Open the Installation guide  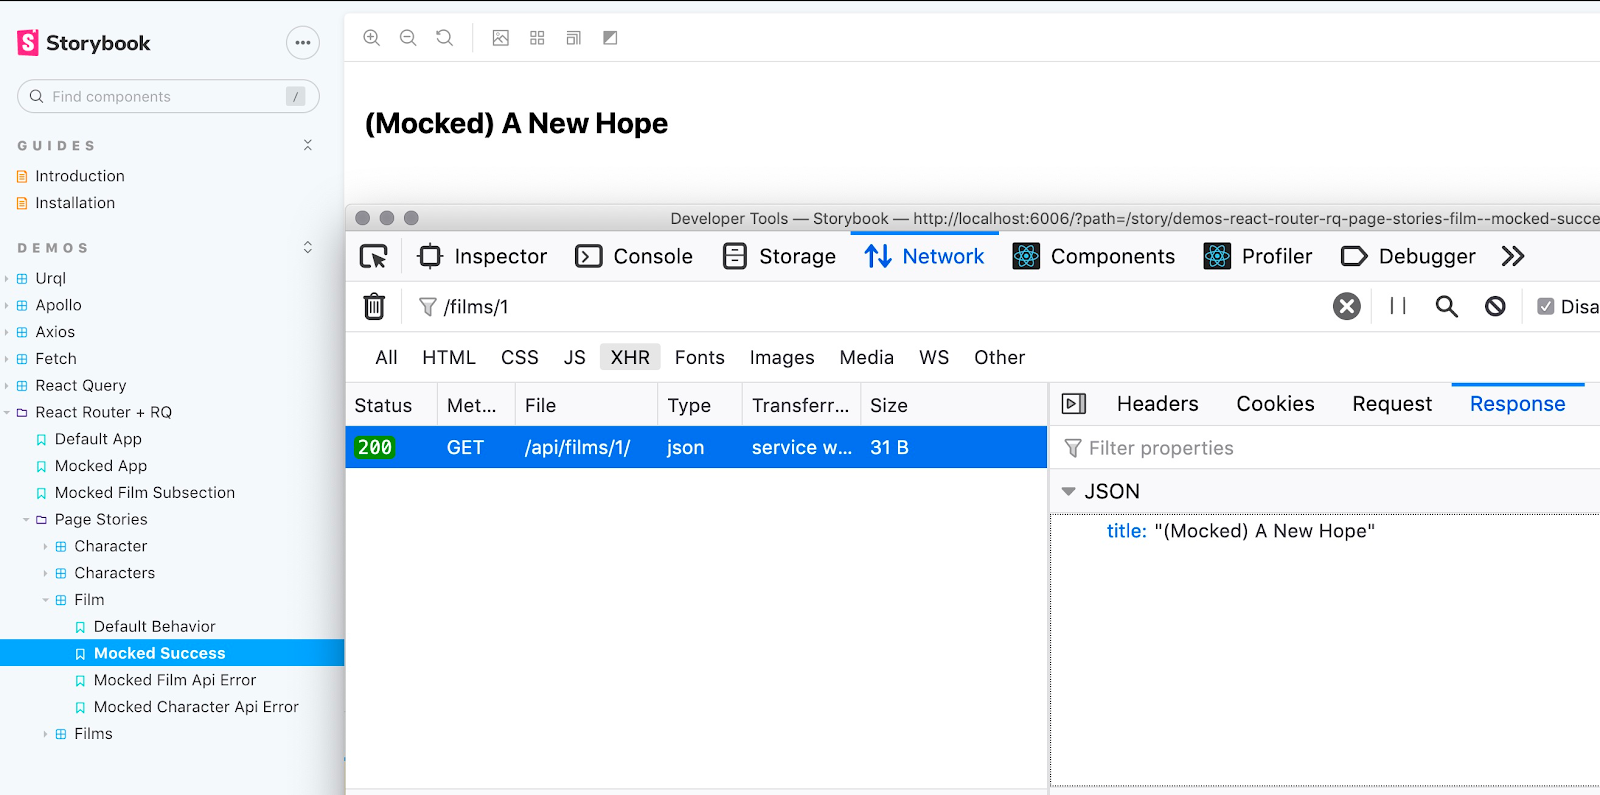point(75,203)
